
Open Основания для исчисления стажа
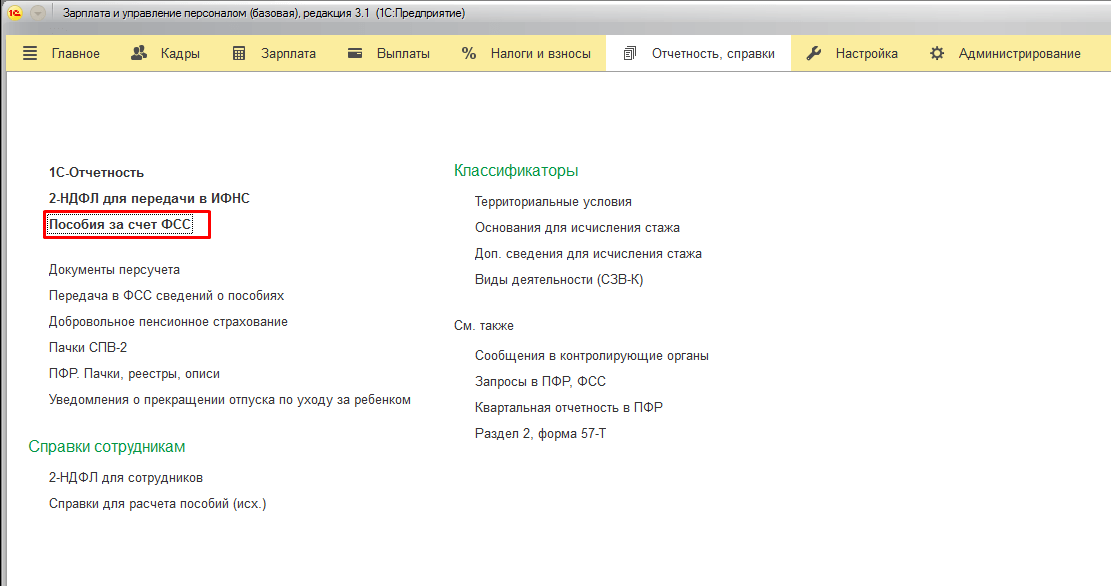577,227
